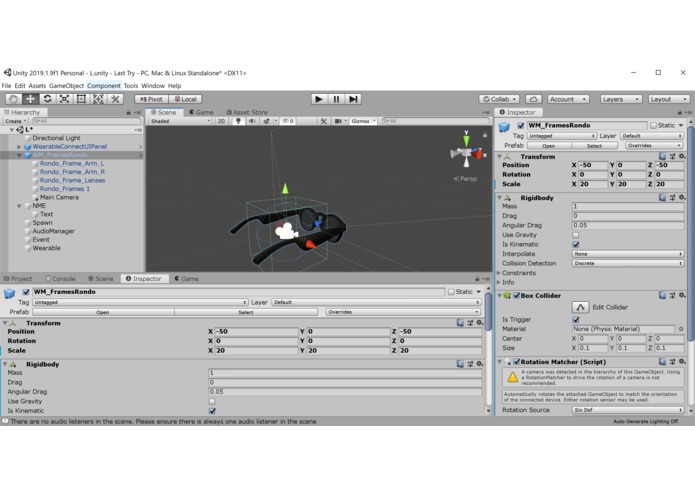Toggle WM_FramesRondo active checkbox in right Inspector
Viewport: 695px width, 494px height.
(x=521, y=126)
